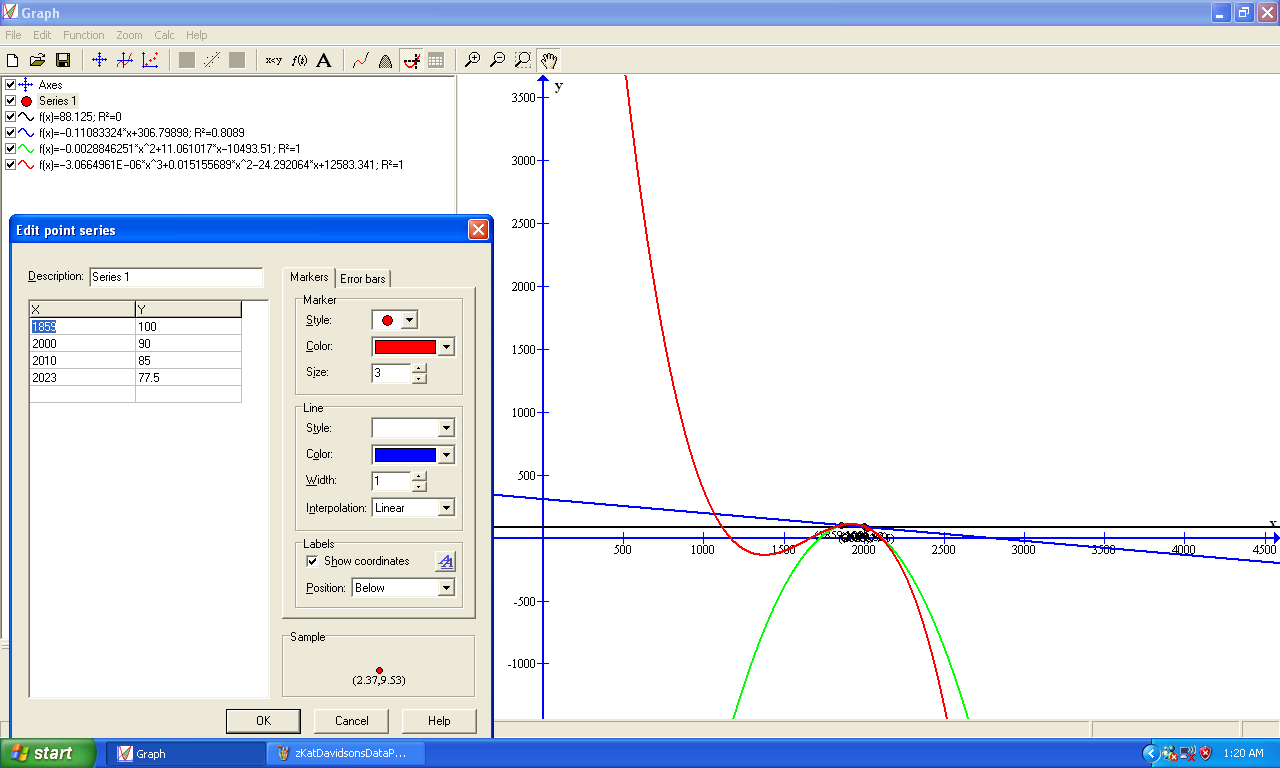Click the f(t) toolbar icon
Screen dimensions: 1280x768
(x=299, y=60)
